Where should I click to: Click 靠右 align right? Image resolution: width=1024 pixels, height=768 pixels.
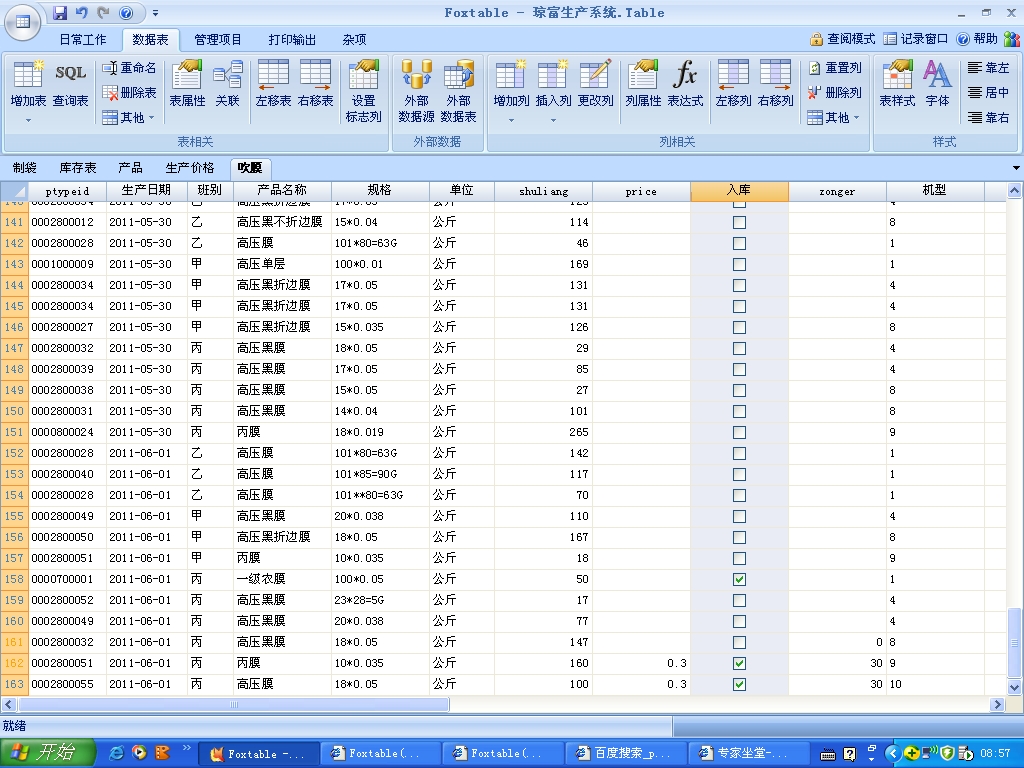[989, 118]
